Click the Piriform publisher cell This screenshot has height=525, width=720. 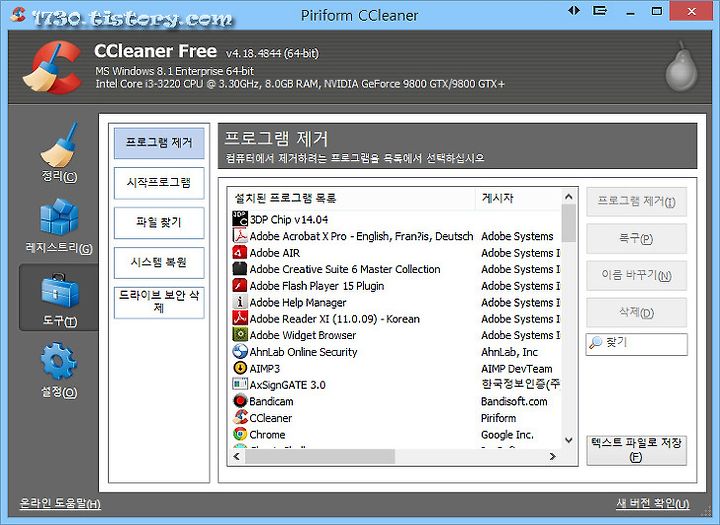point(498,418)
